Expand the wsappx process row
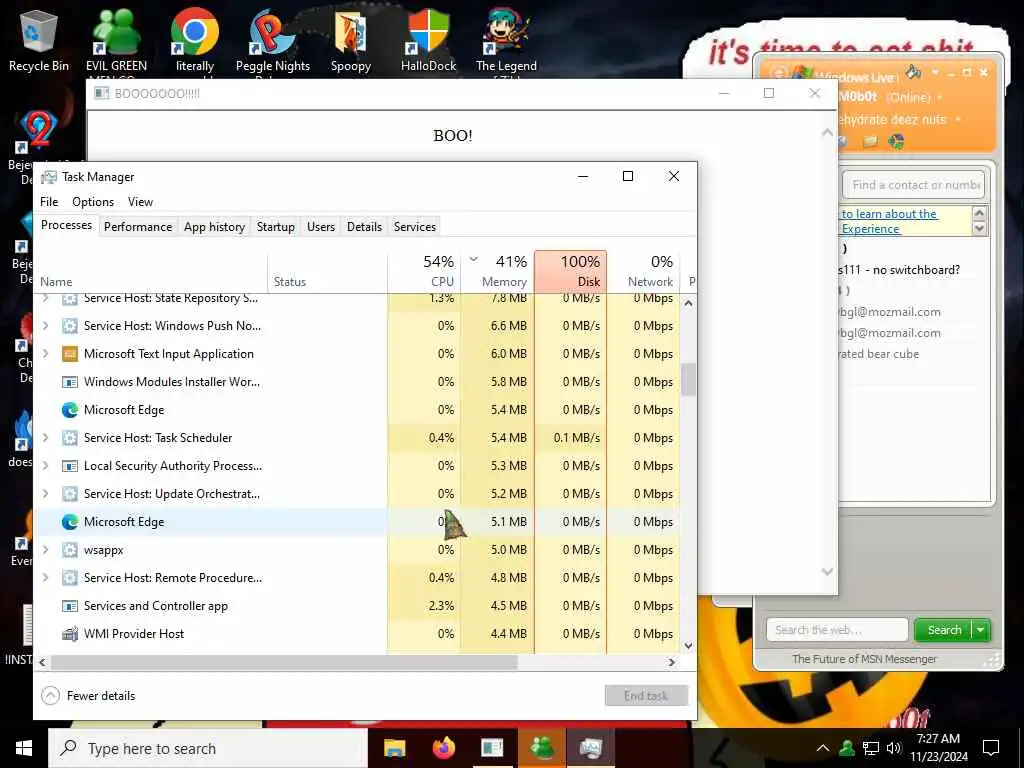Screen dimensions: 1024x768 [45, 551]
